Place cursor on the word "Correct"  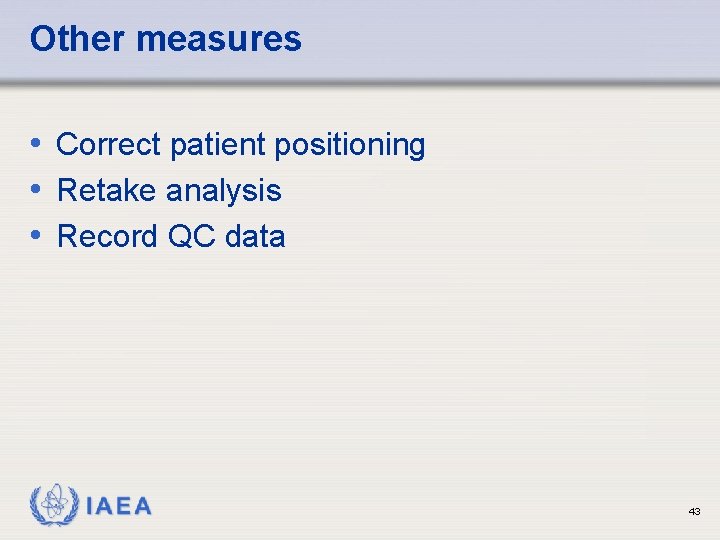pos(109,145)
